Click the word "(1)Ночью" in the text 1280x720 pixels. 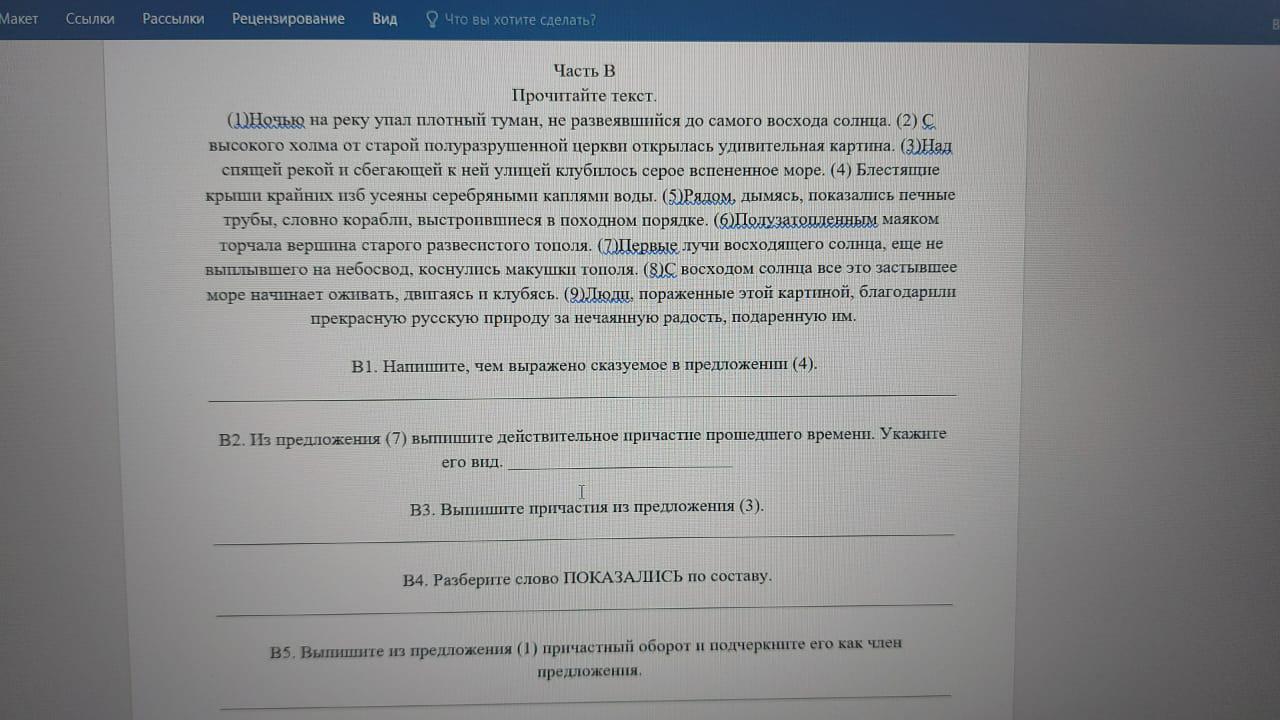(x=266, y=121)
